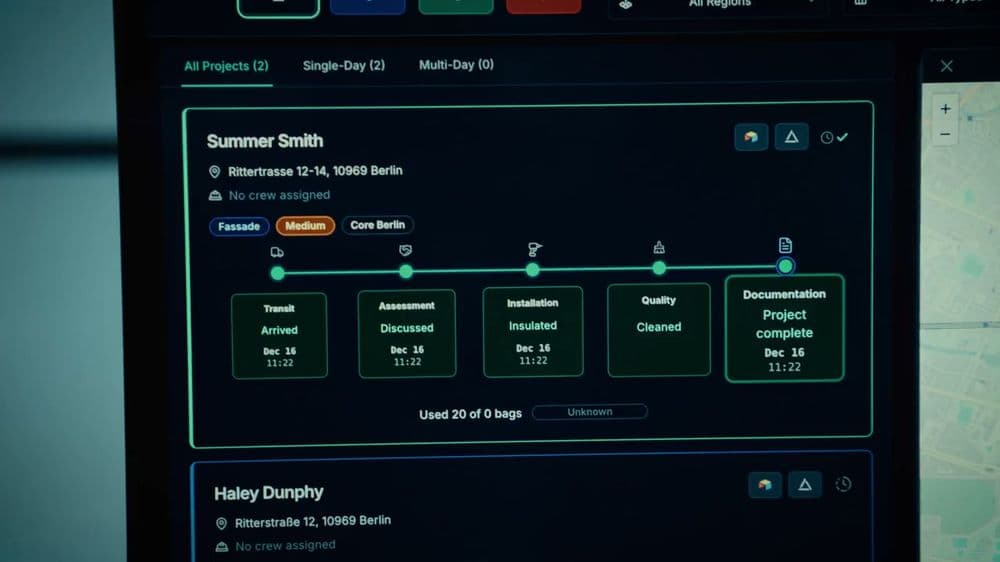Click the Medium priority badge
Image resolution: width=1000 pixels, height=562 pixels.
pos(305,226)
